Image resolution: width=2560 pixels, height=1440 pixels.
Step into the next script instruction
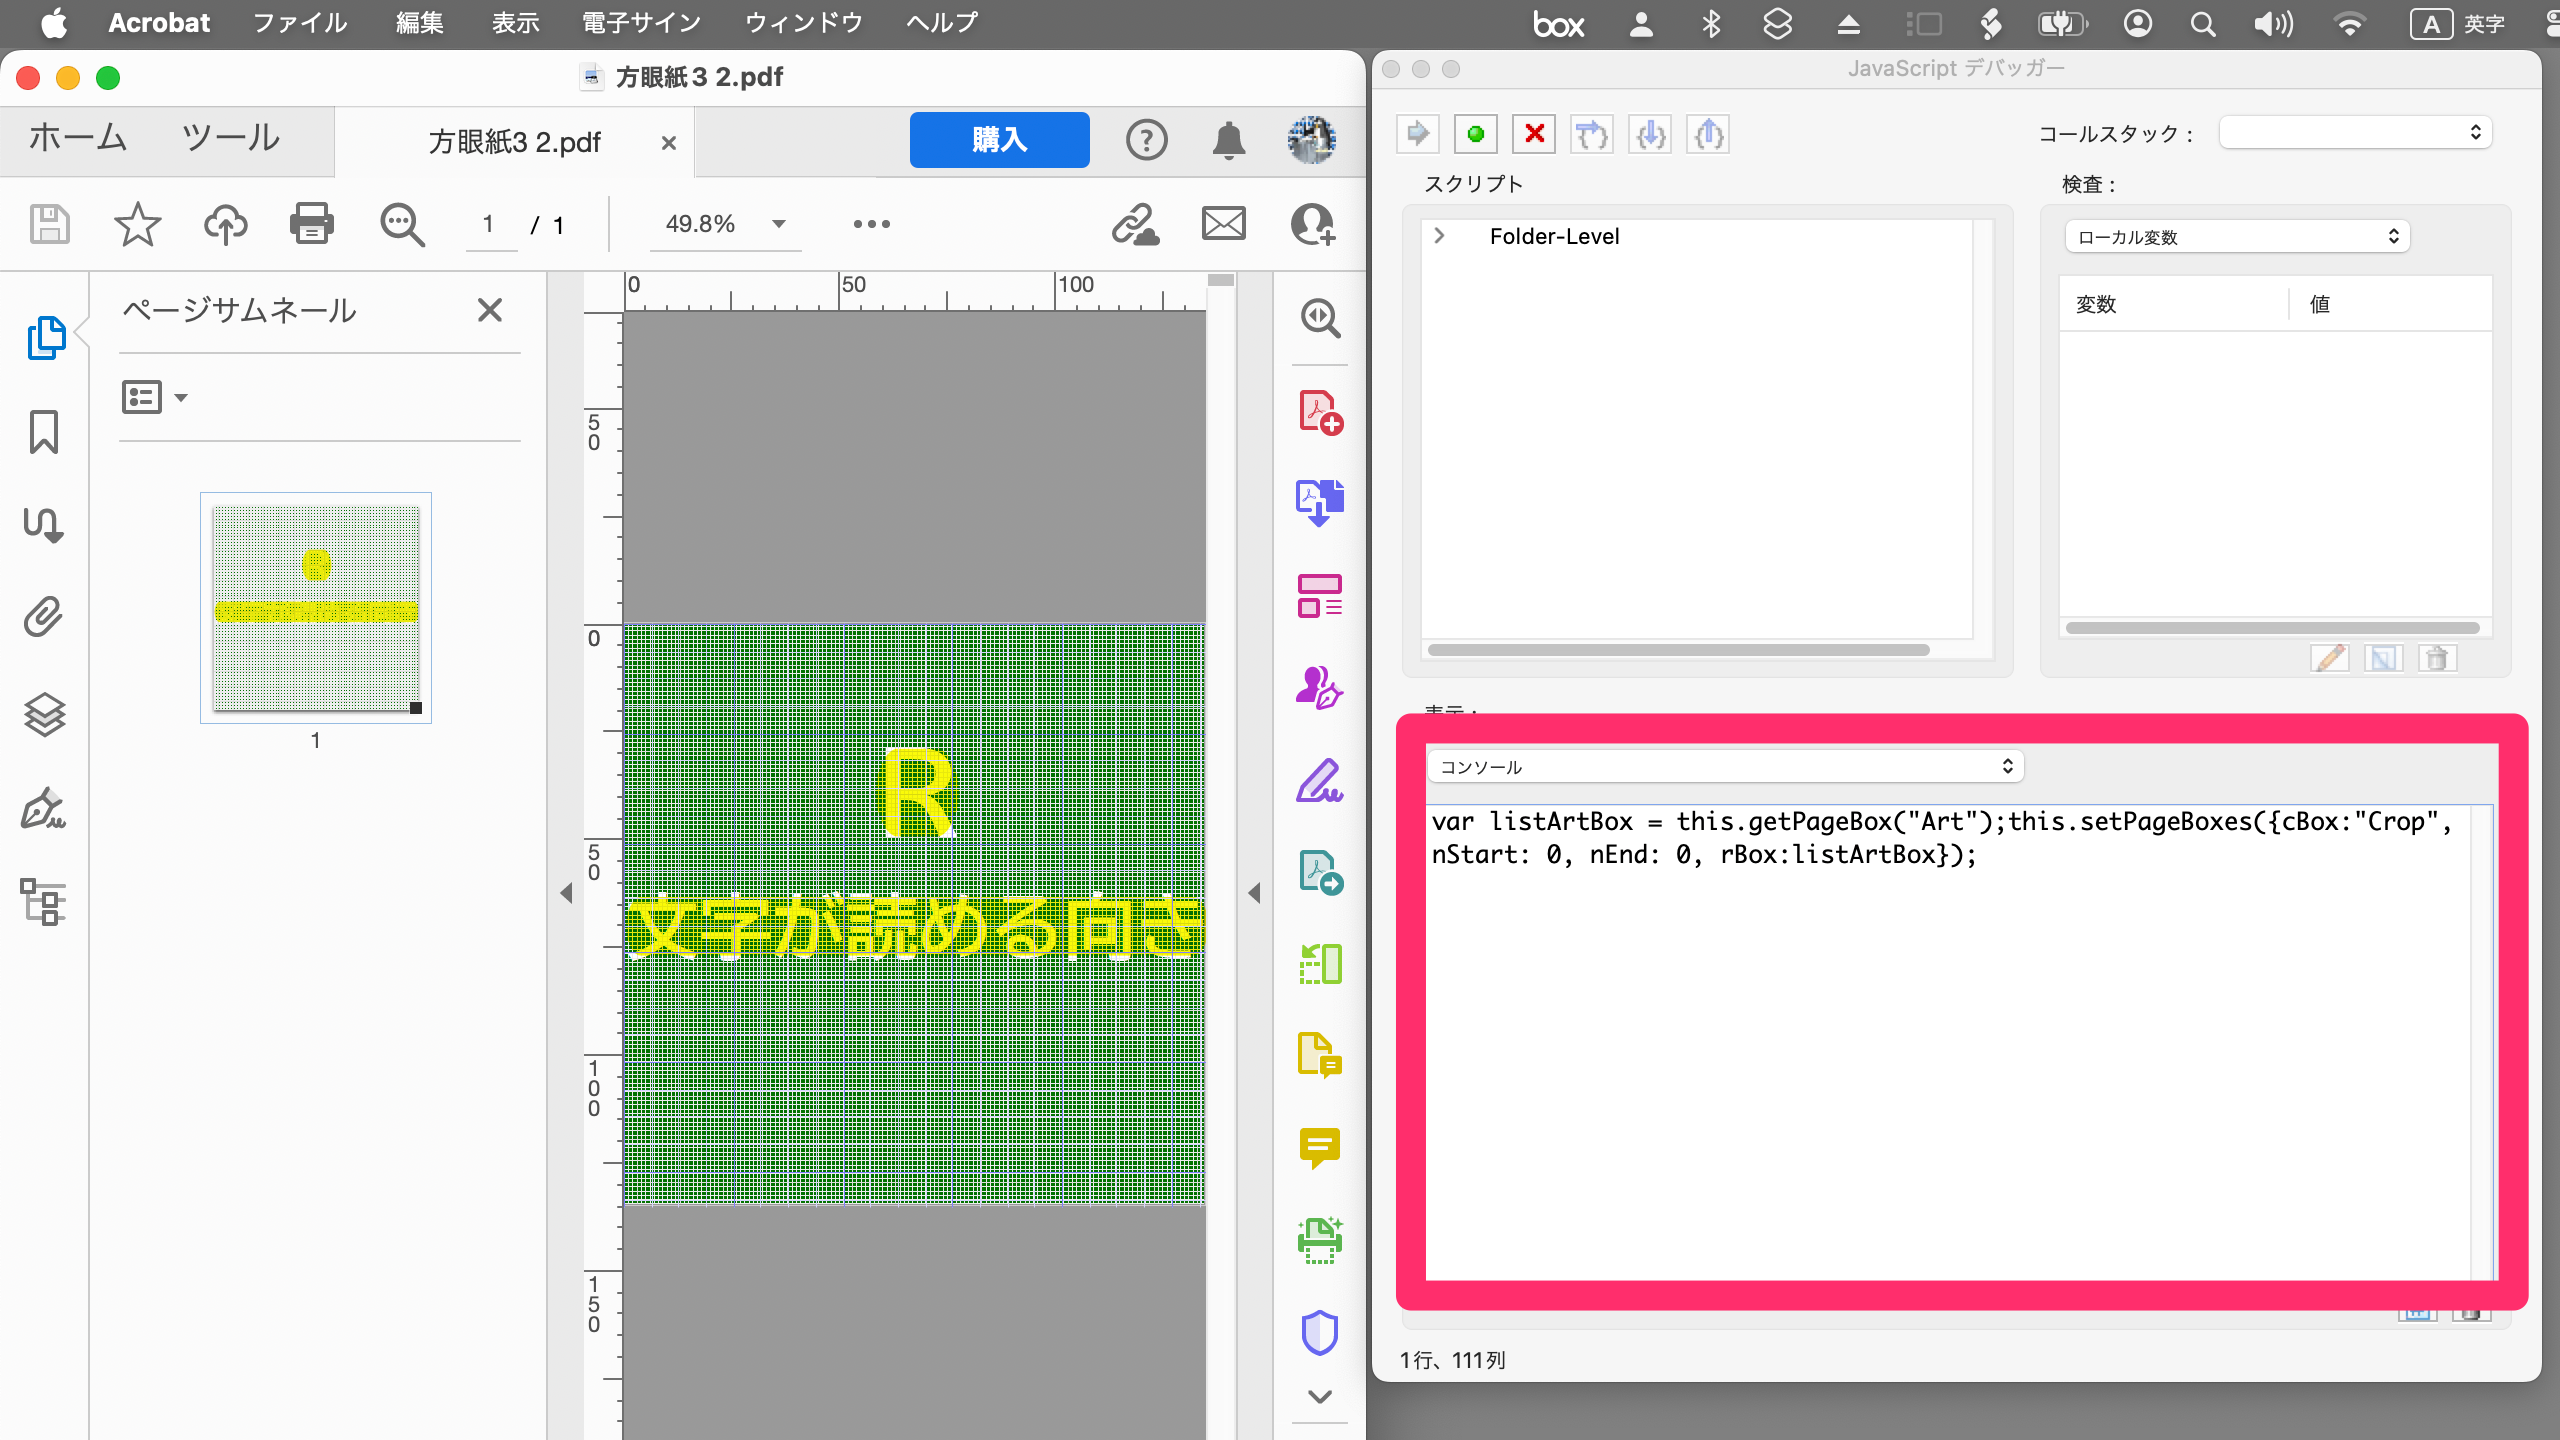(x=1650, y=133)
